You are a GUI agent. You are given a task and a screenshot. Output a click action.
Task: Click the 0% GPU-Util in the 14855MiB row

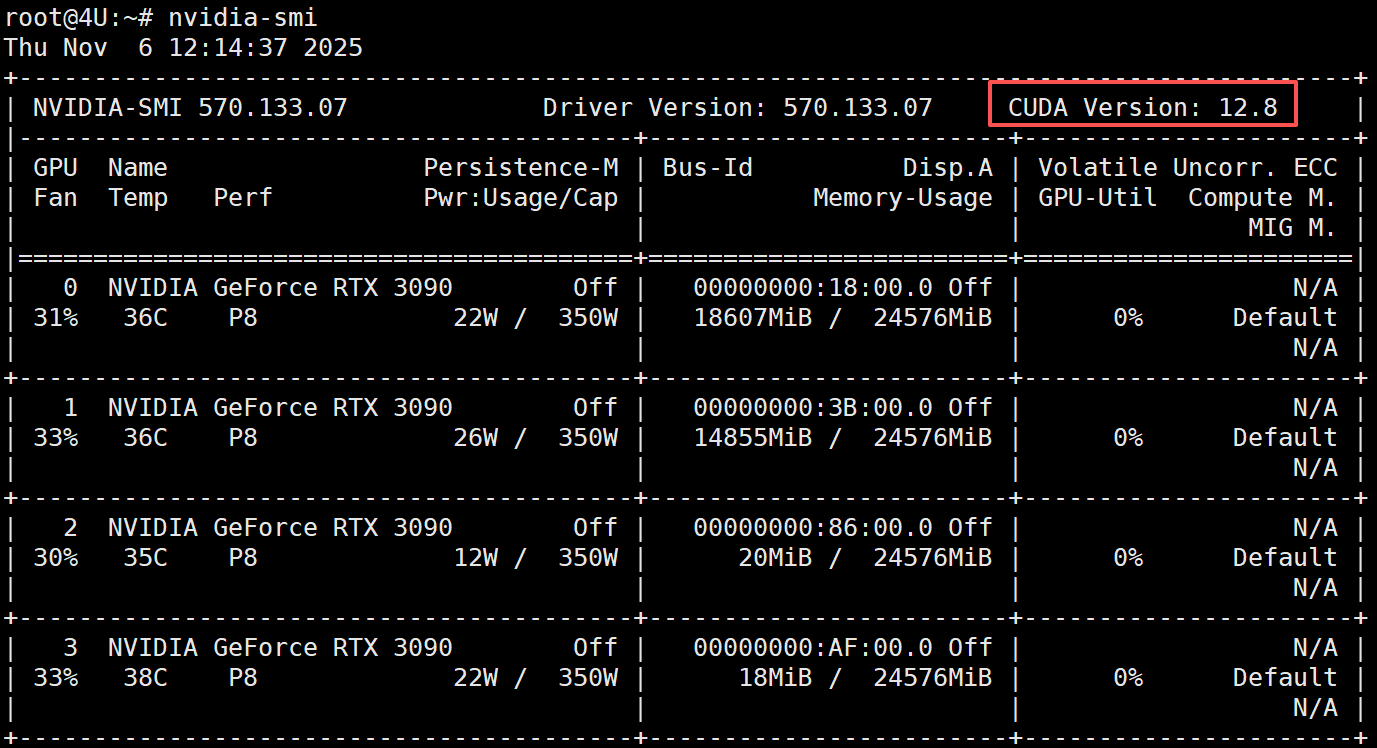(x=1128, y=437)
